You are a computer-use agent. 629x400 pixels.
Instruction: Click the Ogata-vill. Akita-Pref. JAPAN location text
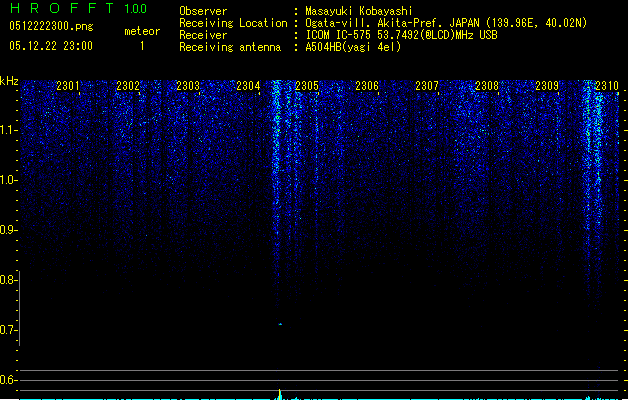pos(446,23)
